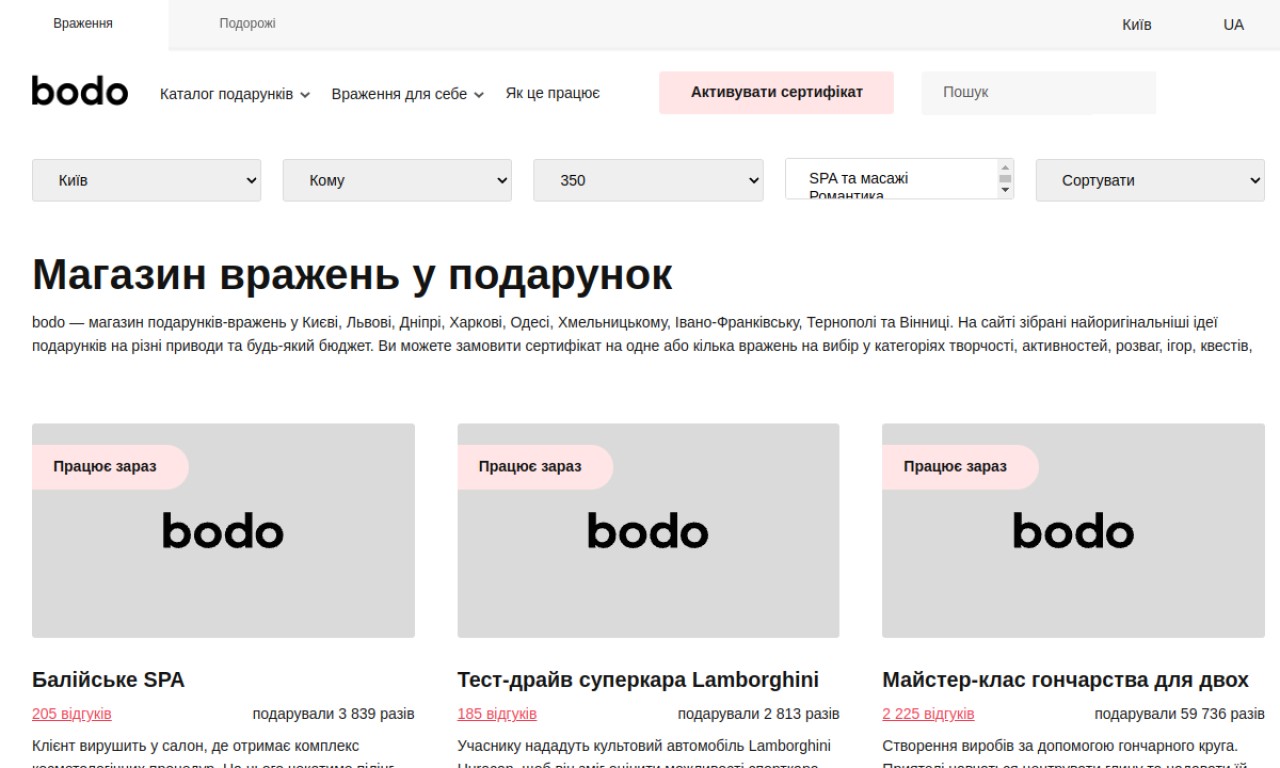Open the Балійське SPA card image
The height and width of the screenshot is (768, 1280).
tap(223, 530)
